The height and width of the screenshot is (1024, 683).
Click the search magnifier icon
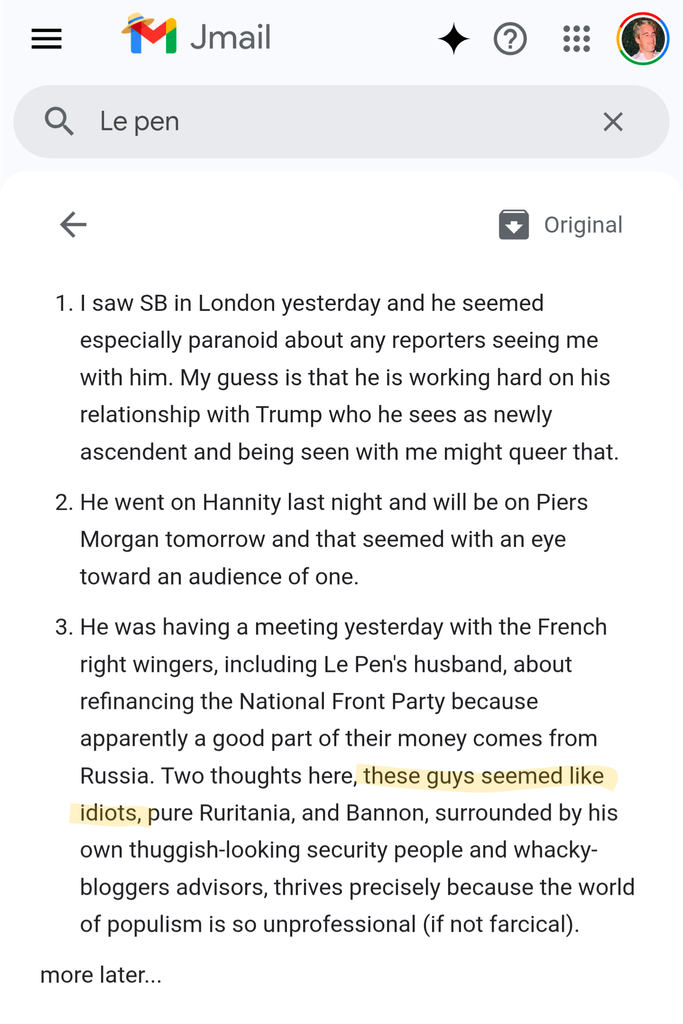click(59, 122)
